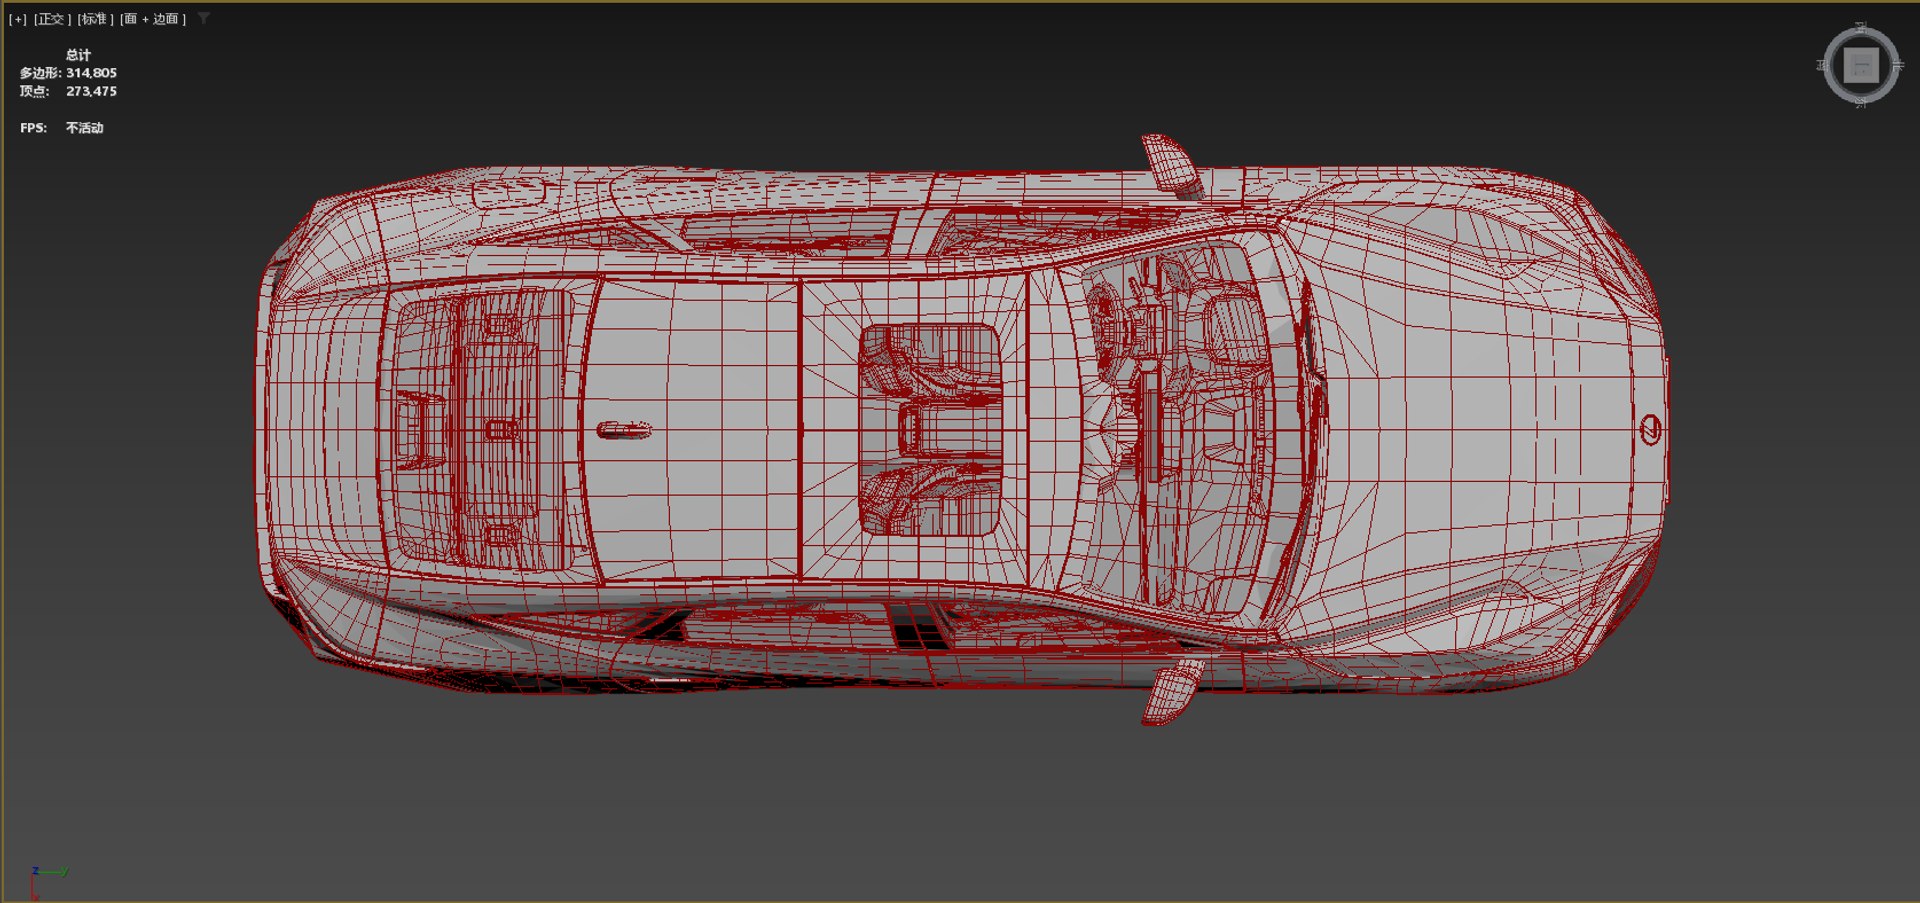1920x903 pixels.
Task: Click the FPS 不活动 statistic
Action: tap(62, 128)
